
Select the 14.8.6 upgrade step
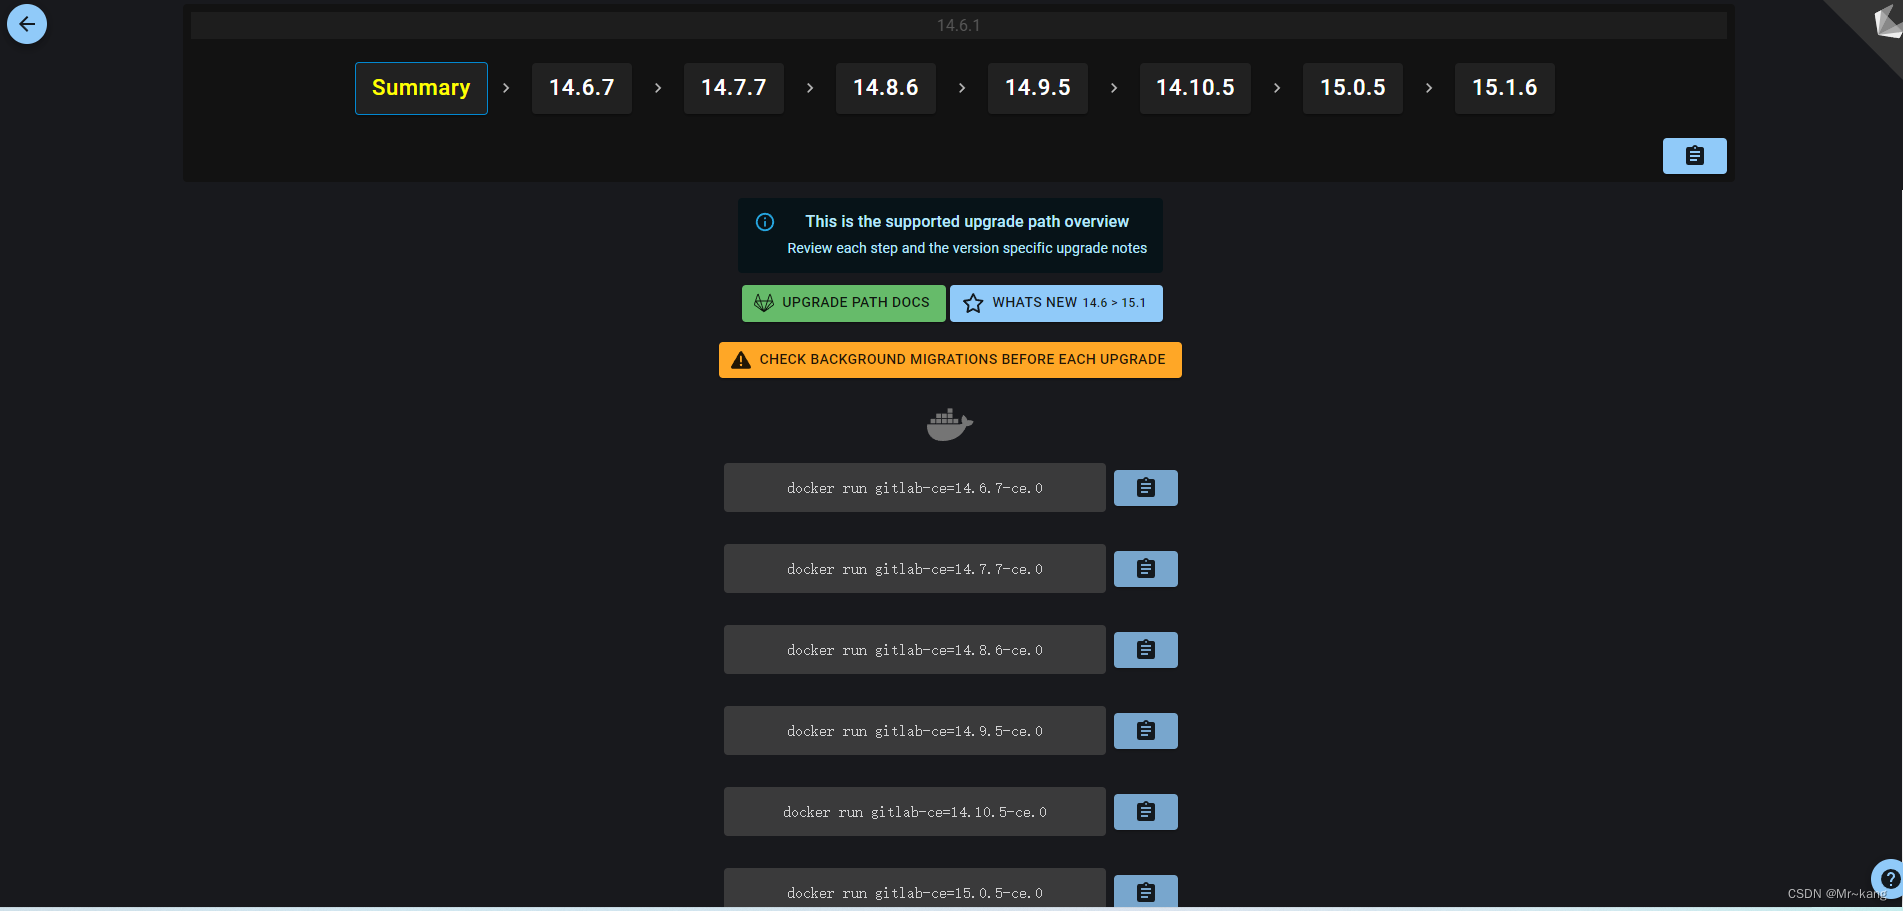click(885, 88)
